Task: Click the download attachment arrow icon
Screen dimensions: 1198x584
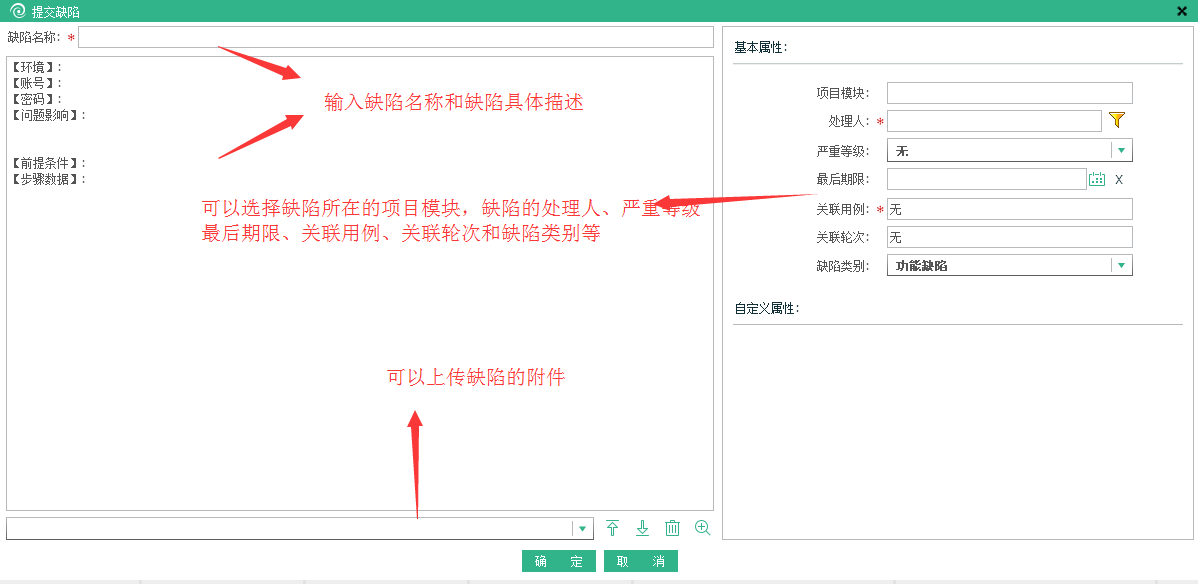Action: click(642, 528)
